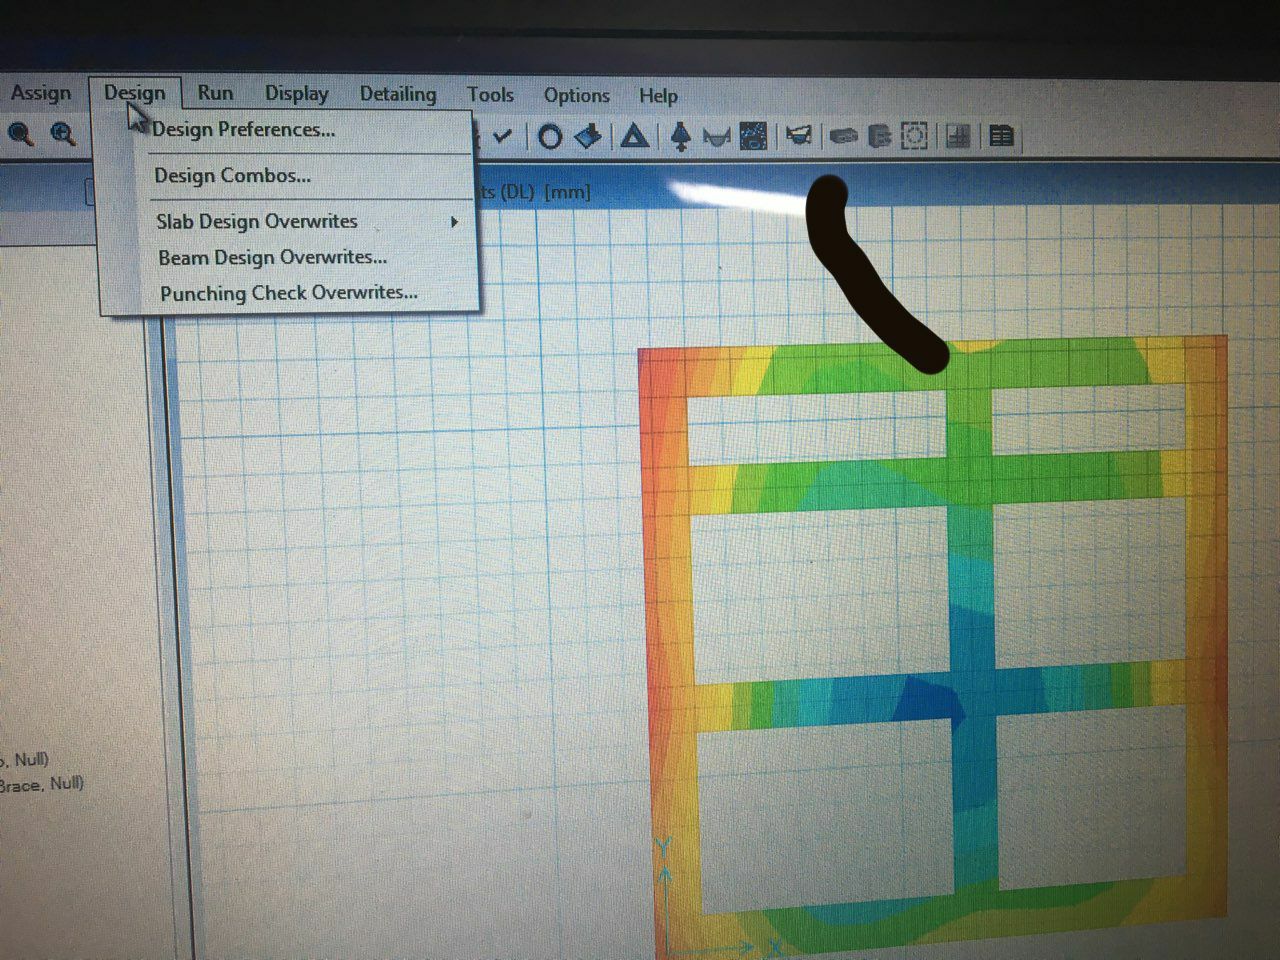1280x960 pixels.
Task: Click the upward arrow load icon
Action: 681,136
